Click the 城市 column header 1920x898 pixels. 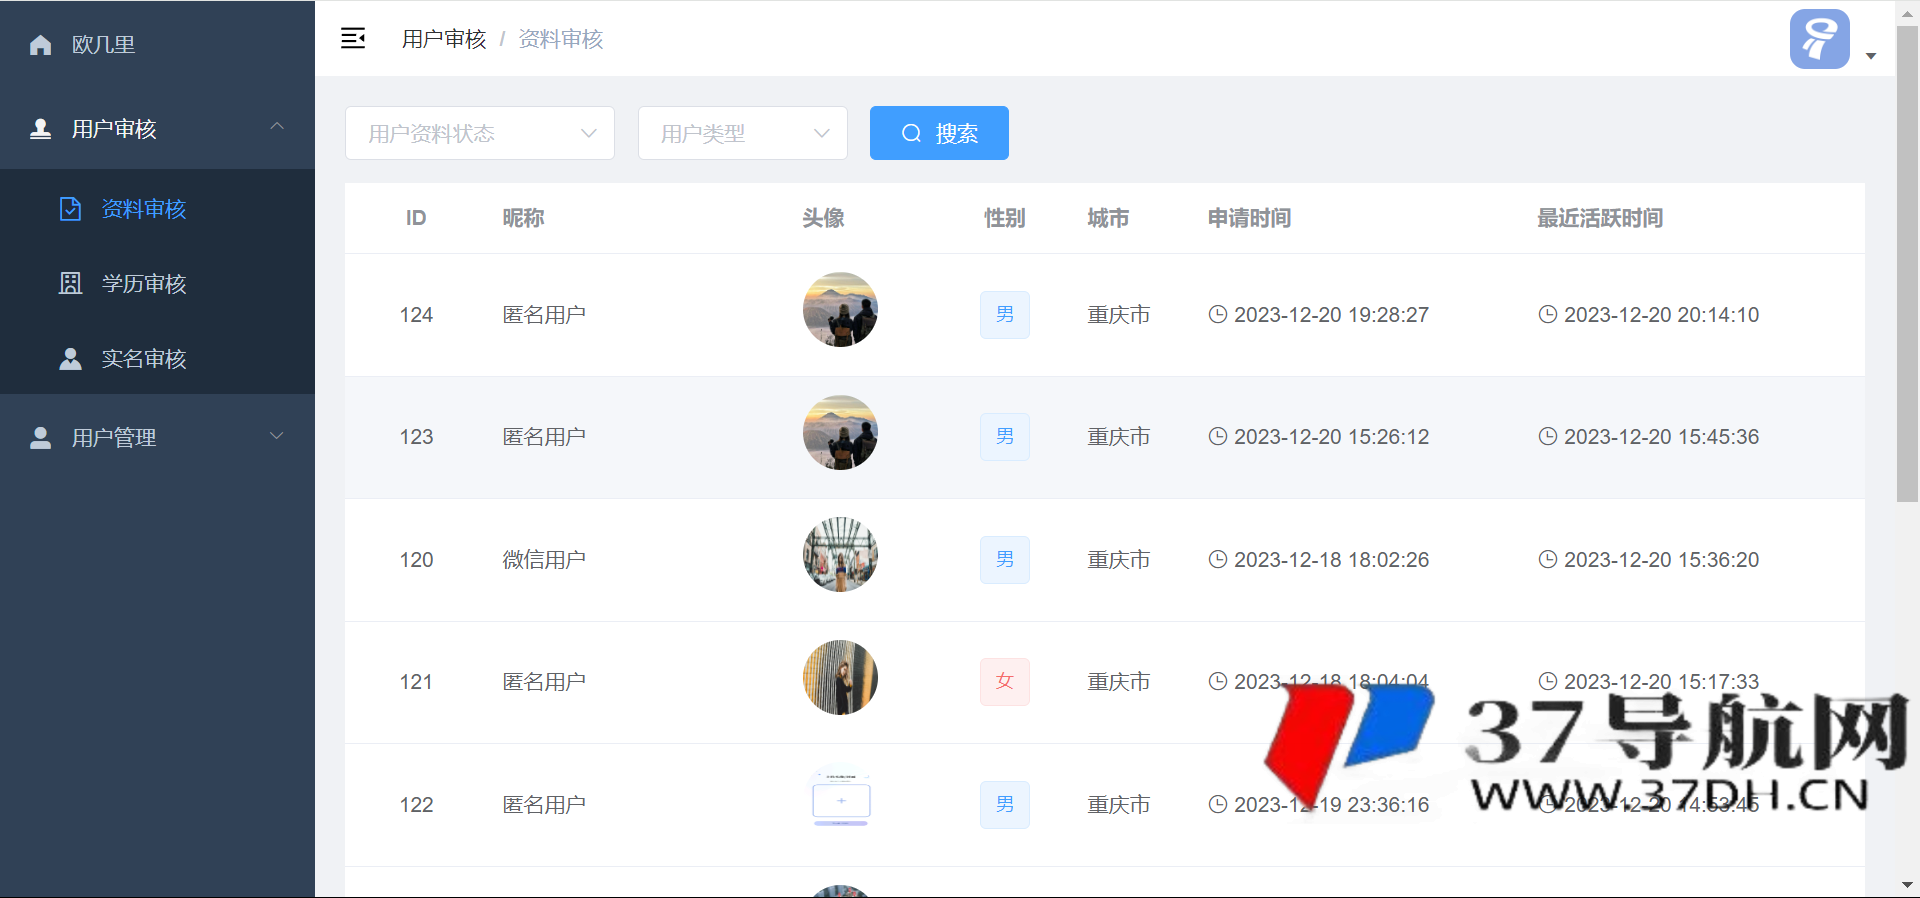point(1108,218)
